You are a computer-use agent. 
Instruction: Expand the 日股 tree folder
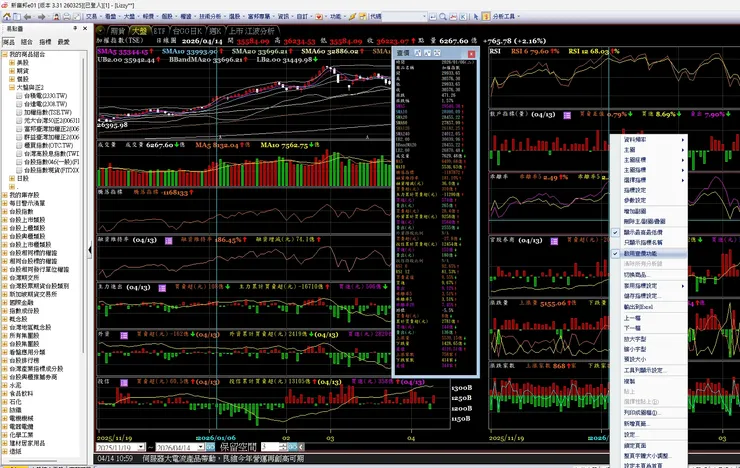click(x=12, y=178)
